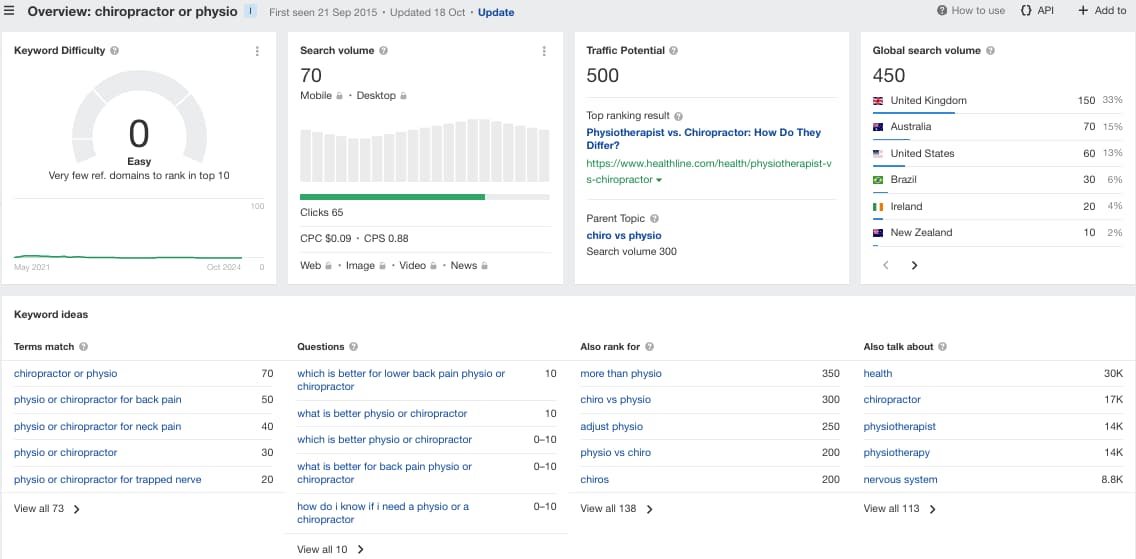Click the Update link
This screenshot has width=1136, height=559.
(x=496, y=12)
